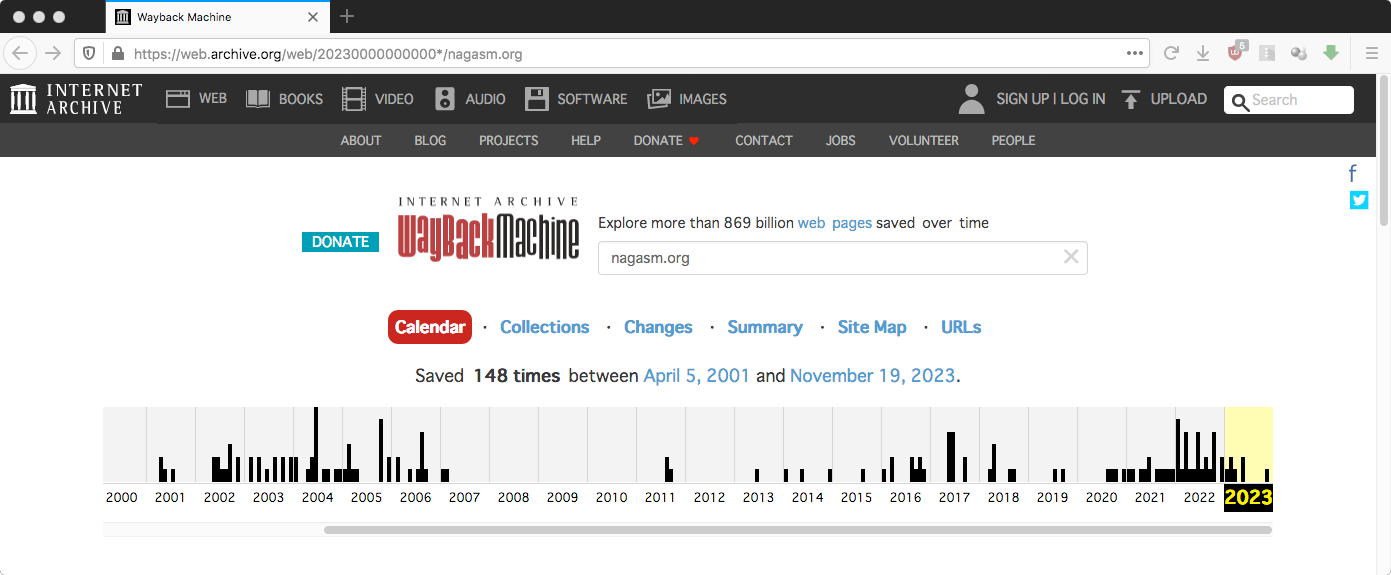Close the Wayback Machine tab
The width and height of the screenshot is (1391, 575).
[313, 17]
